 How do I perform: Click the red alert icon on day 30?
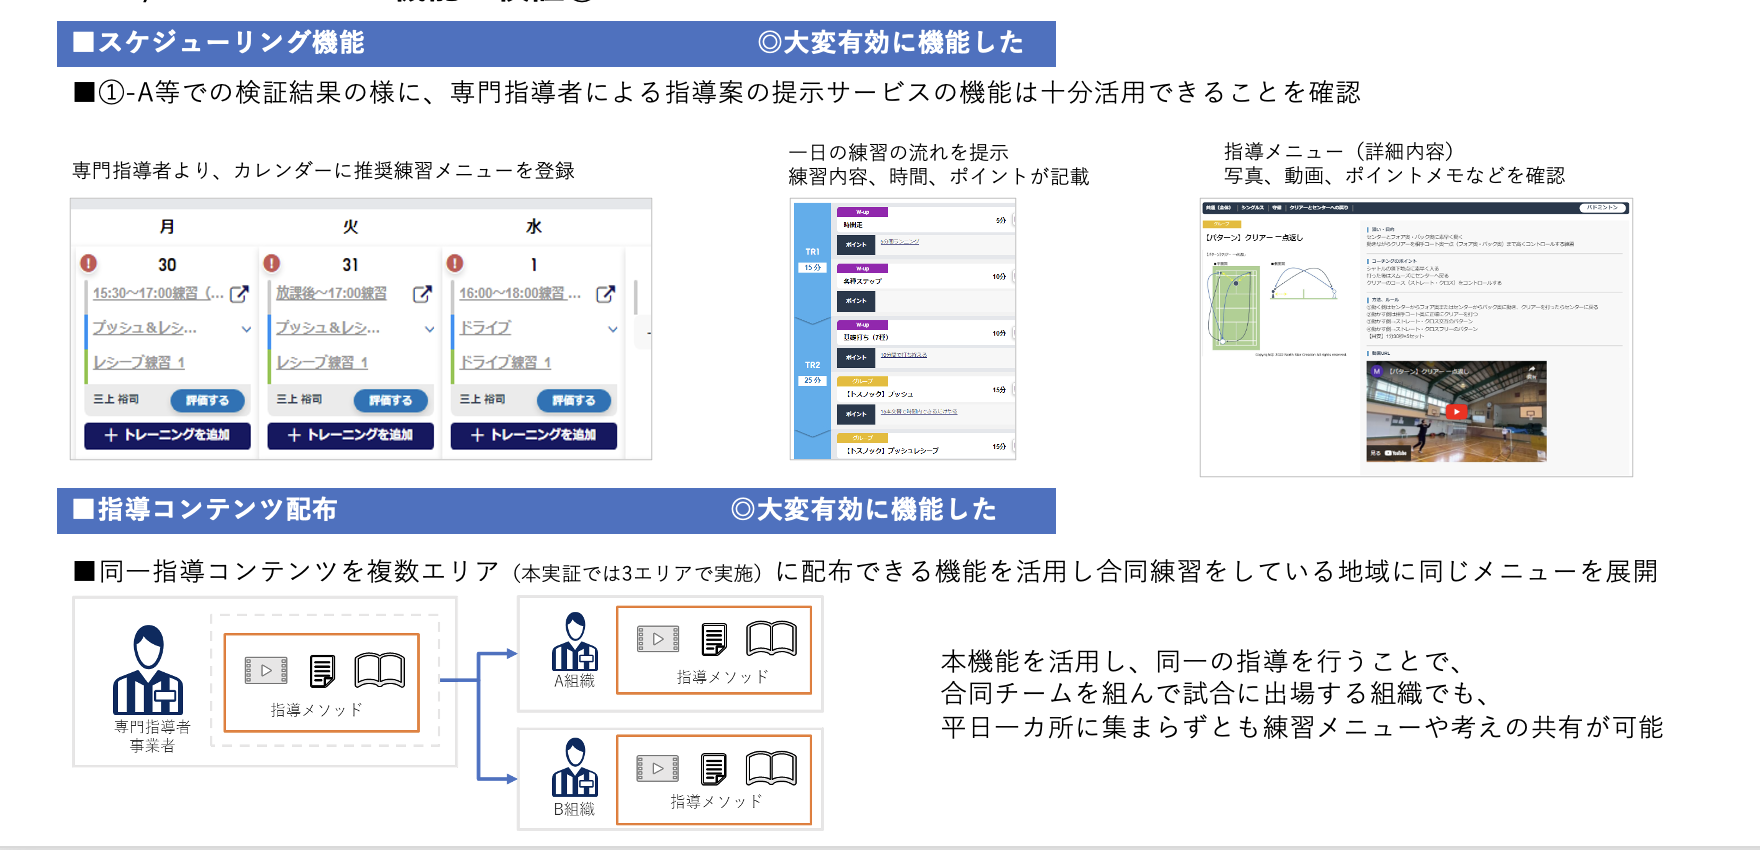tap(89, 263)
